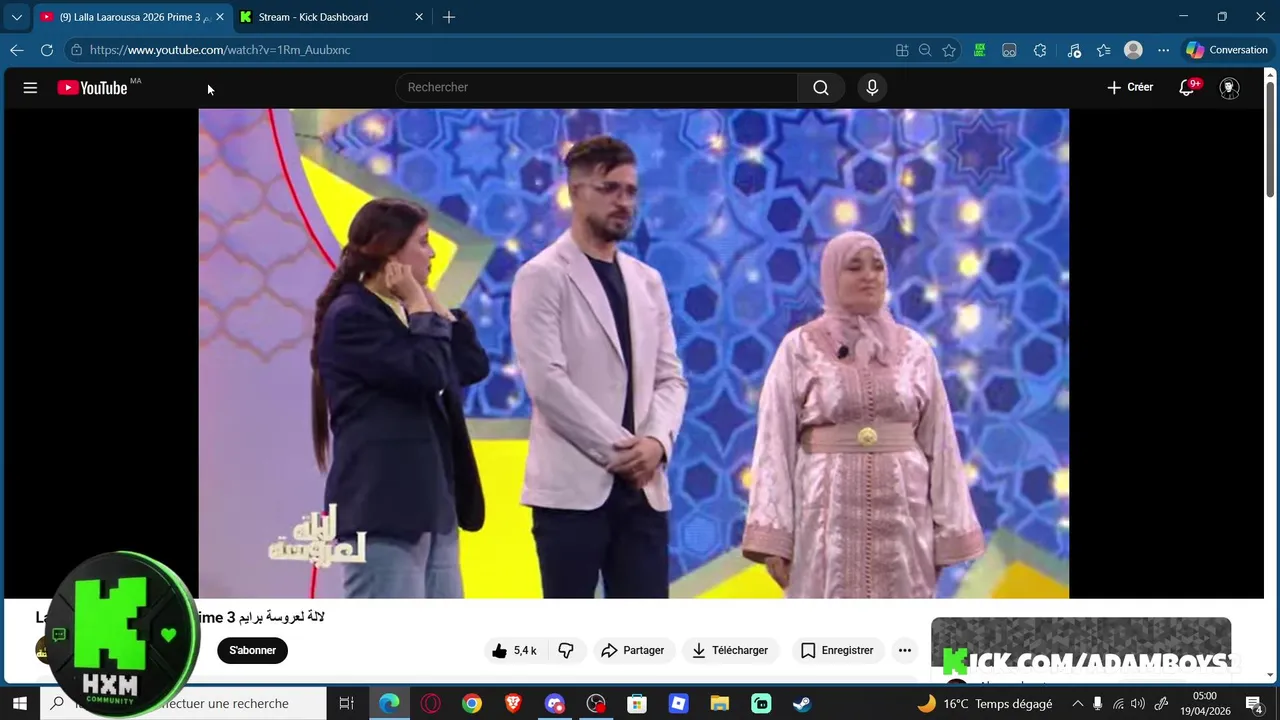Launch Google Chrome from the taskbar
This screenshot has height=720, width=1280.
tap(472, 703)
